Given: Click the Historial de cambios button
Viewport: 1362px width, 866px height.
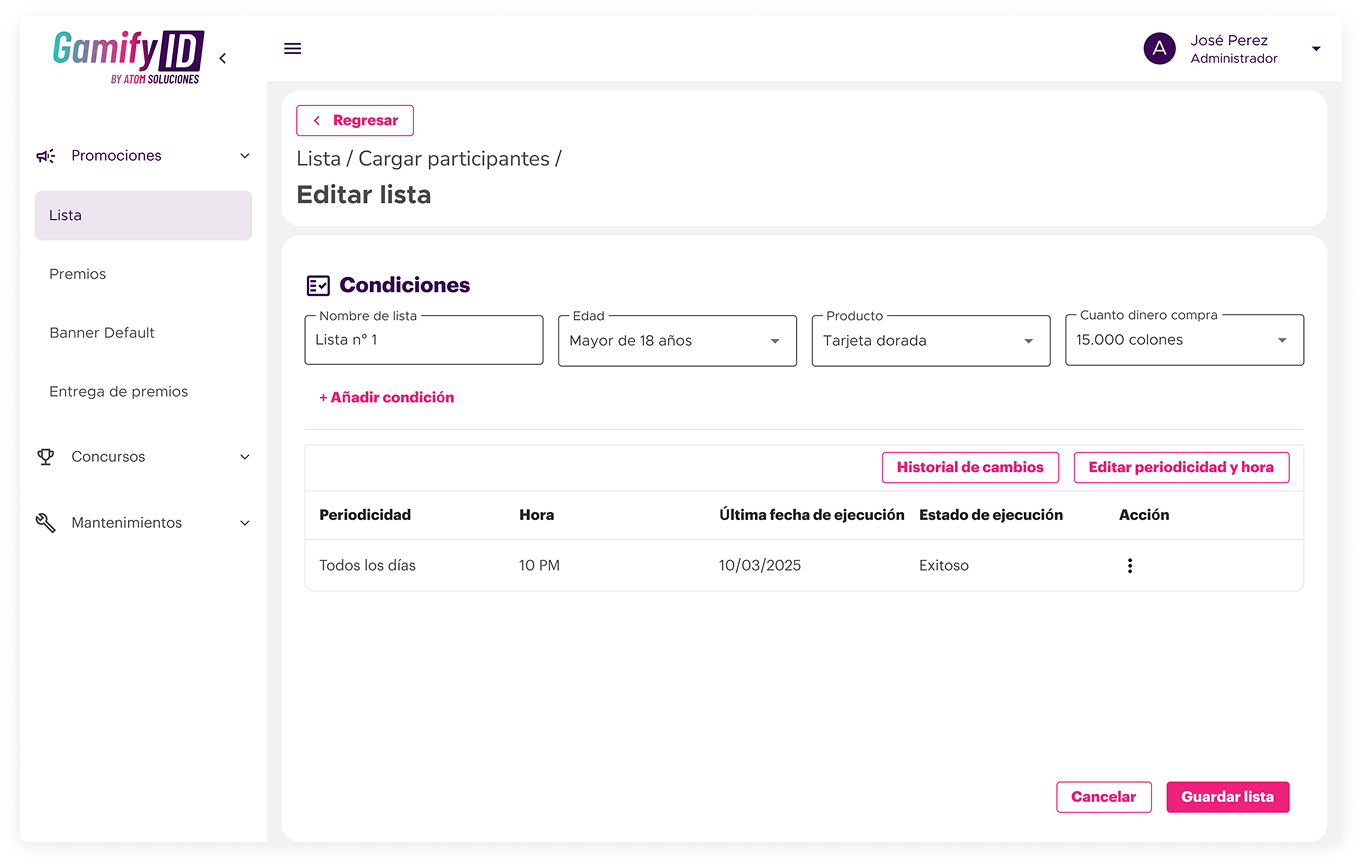Looking at the screenshot, I should [969, 467].
